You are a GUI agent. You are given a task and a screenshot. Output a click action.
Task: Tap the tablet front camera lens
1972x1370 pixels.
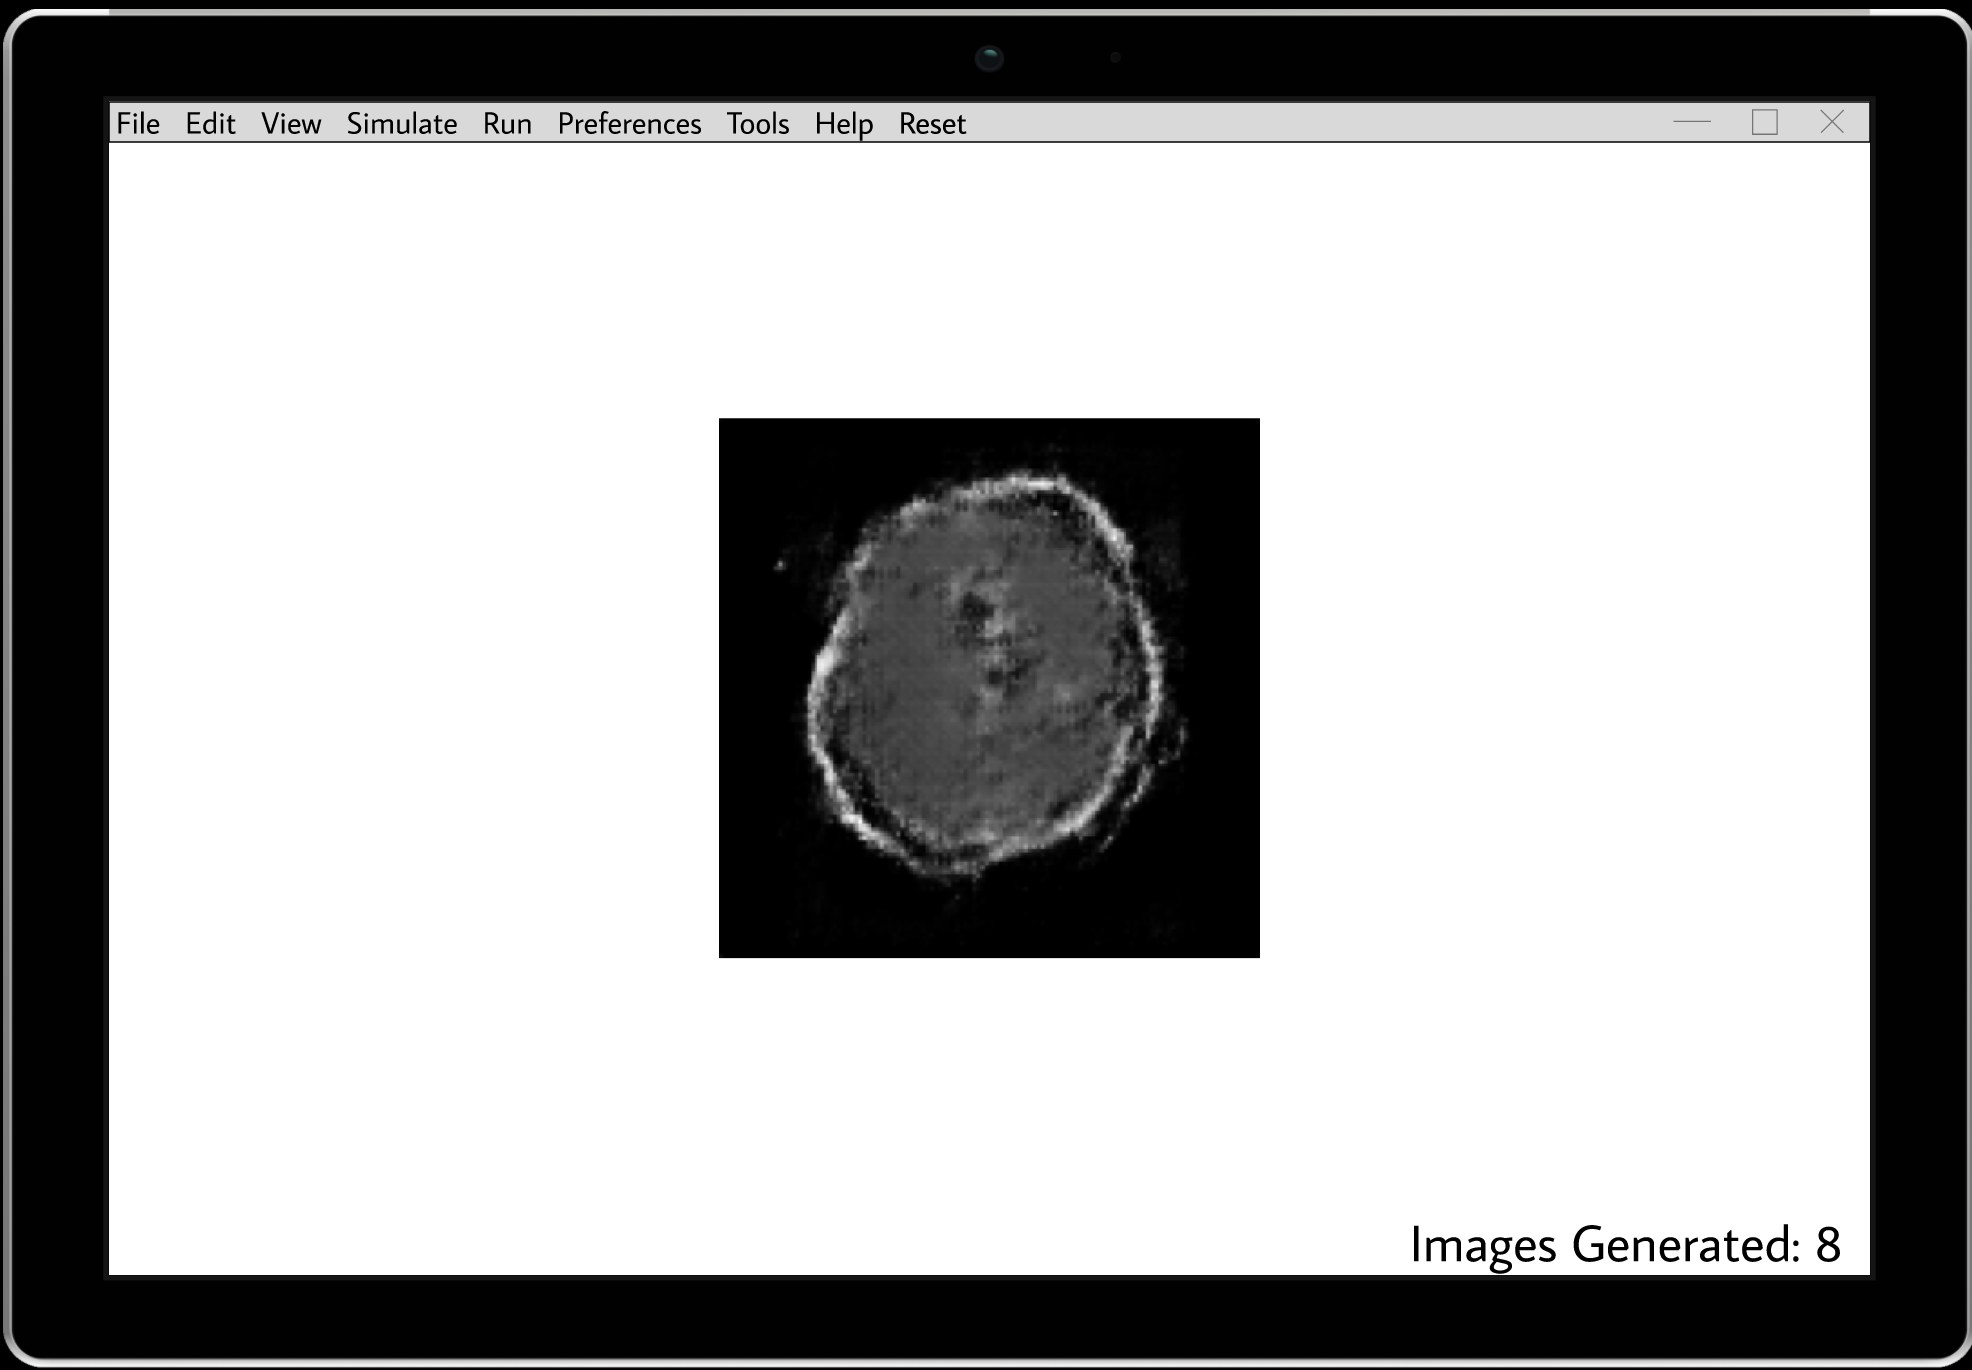(x=989, y=59)
